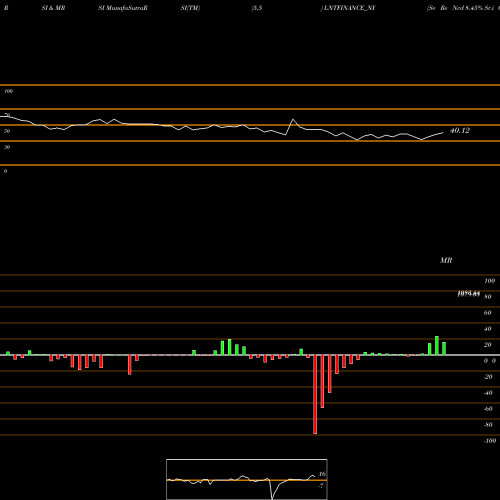Click the "30" label on RSI axis
500x500 pixels.
tap(7, 147)
